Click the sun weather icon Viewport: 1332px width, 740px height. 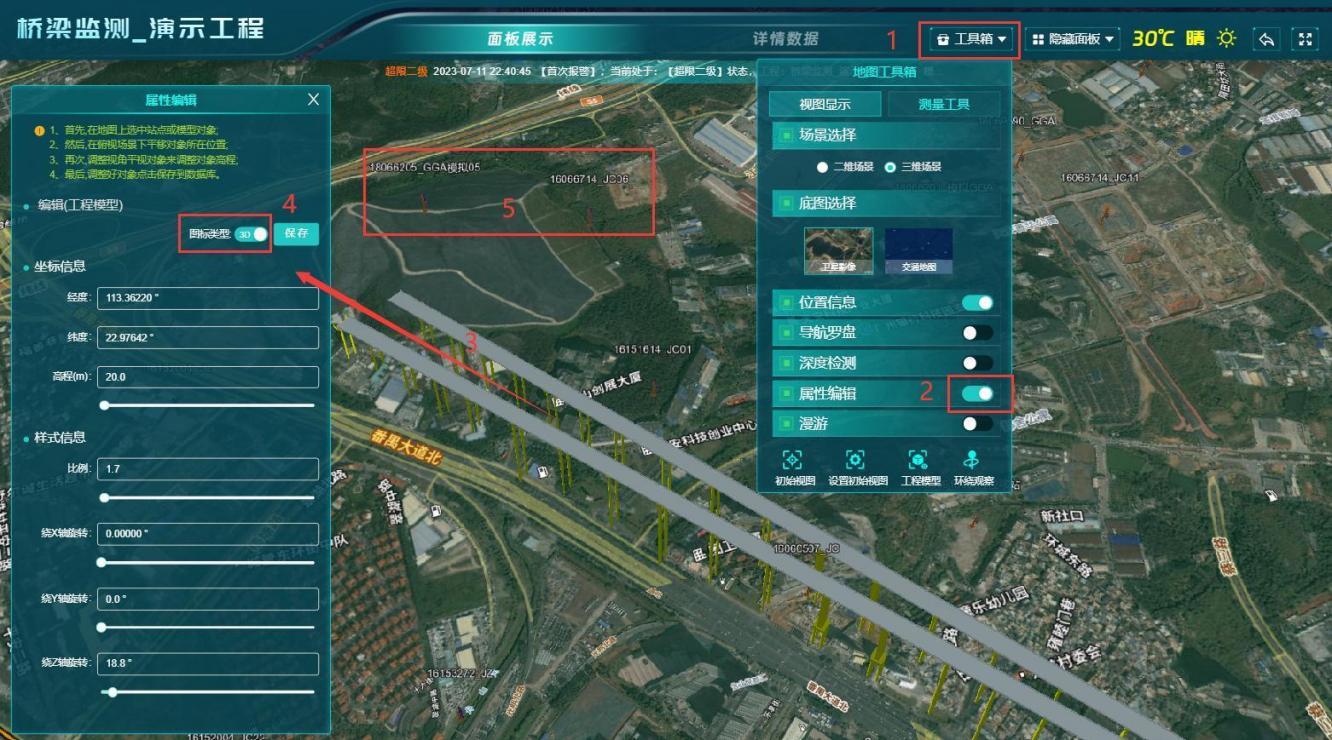[1226, 39]
